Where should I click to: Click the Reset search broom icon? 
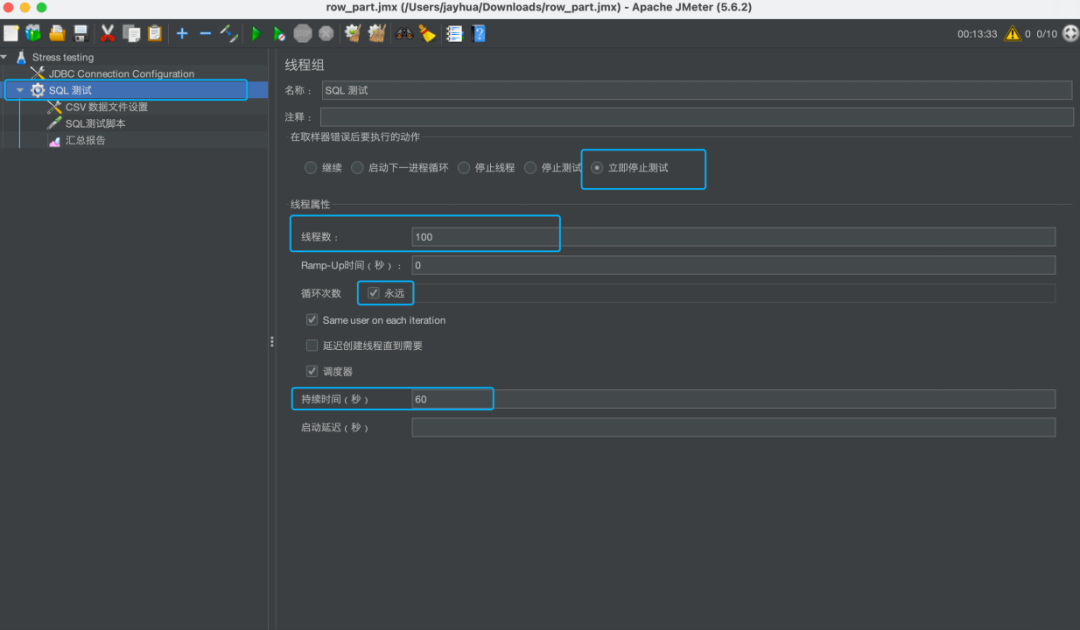tap(427, 33)
